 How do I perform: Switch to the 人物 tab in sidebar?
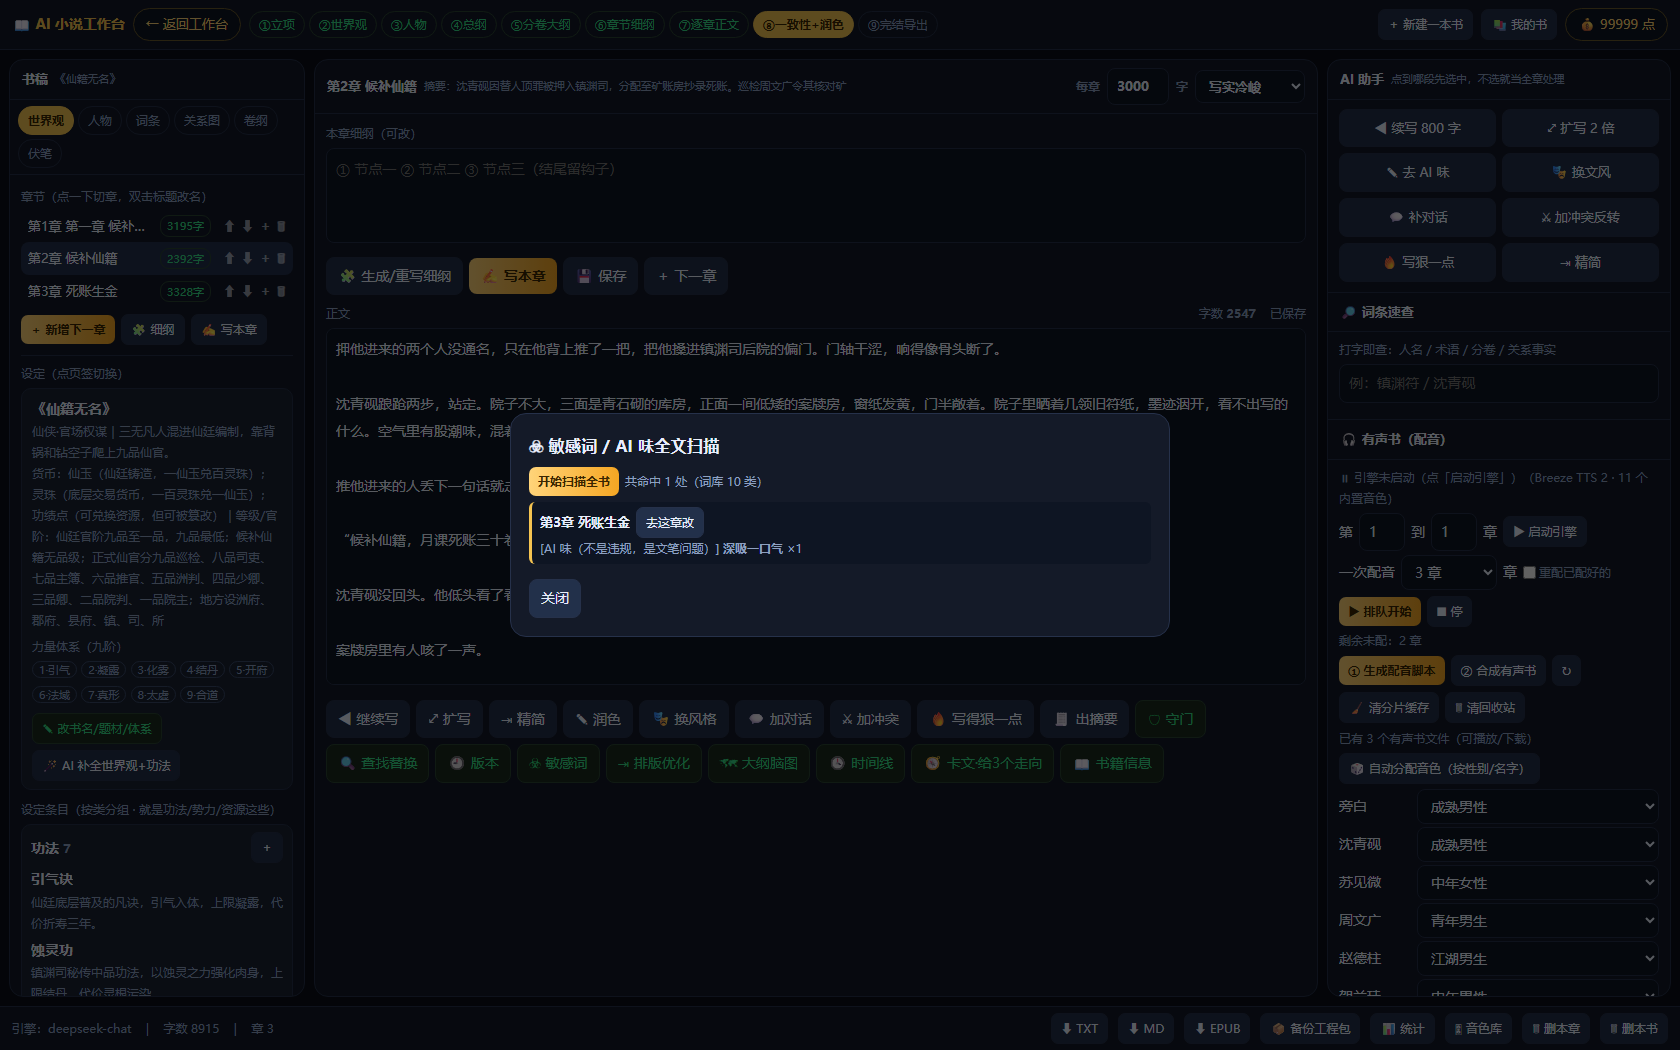100,121
